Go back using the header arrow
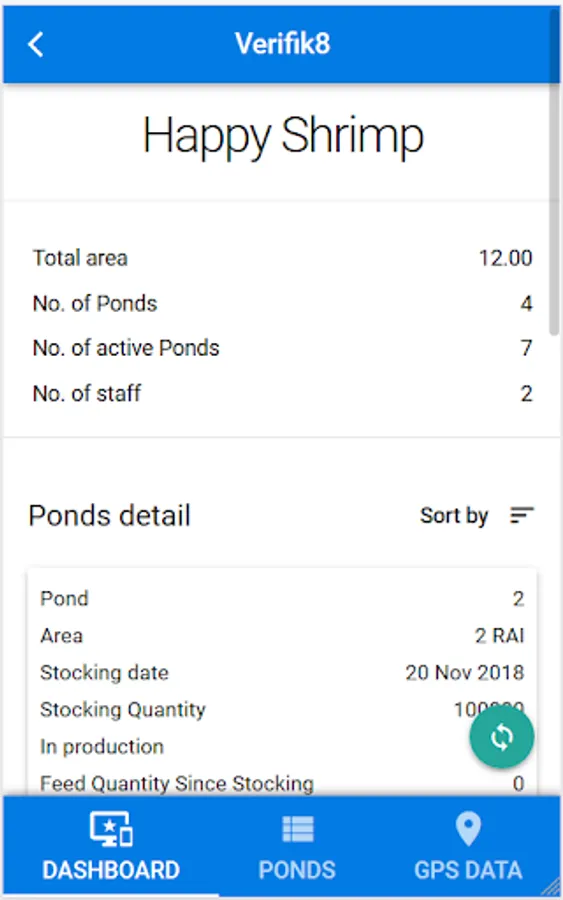 (36, 44)
